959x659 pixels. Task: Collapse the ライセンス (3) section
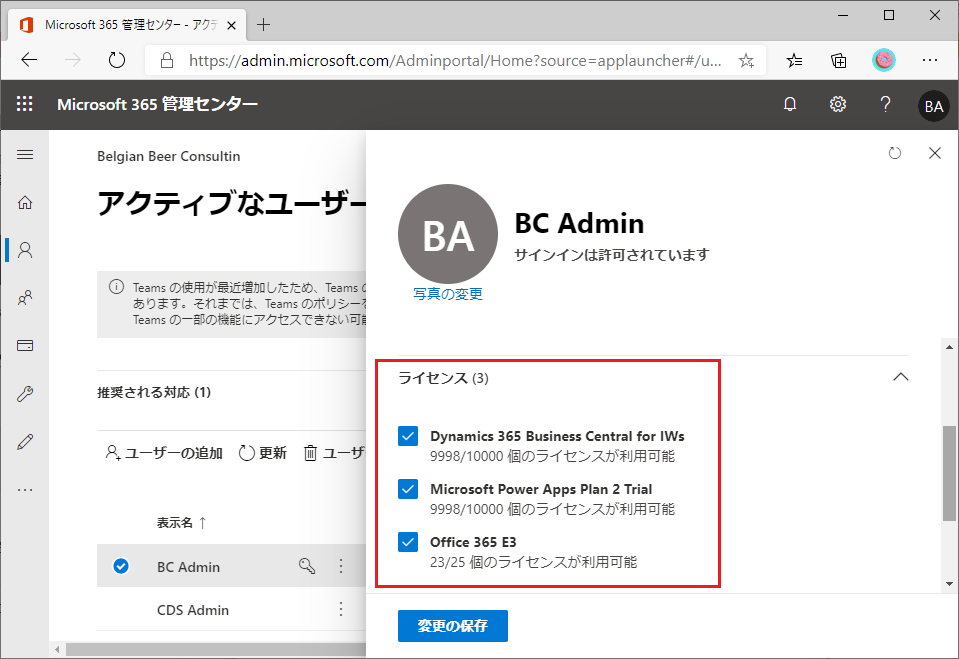pyautogui.click(x=900, y=377)
